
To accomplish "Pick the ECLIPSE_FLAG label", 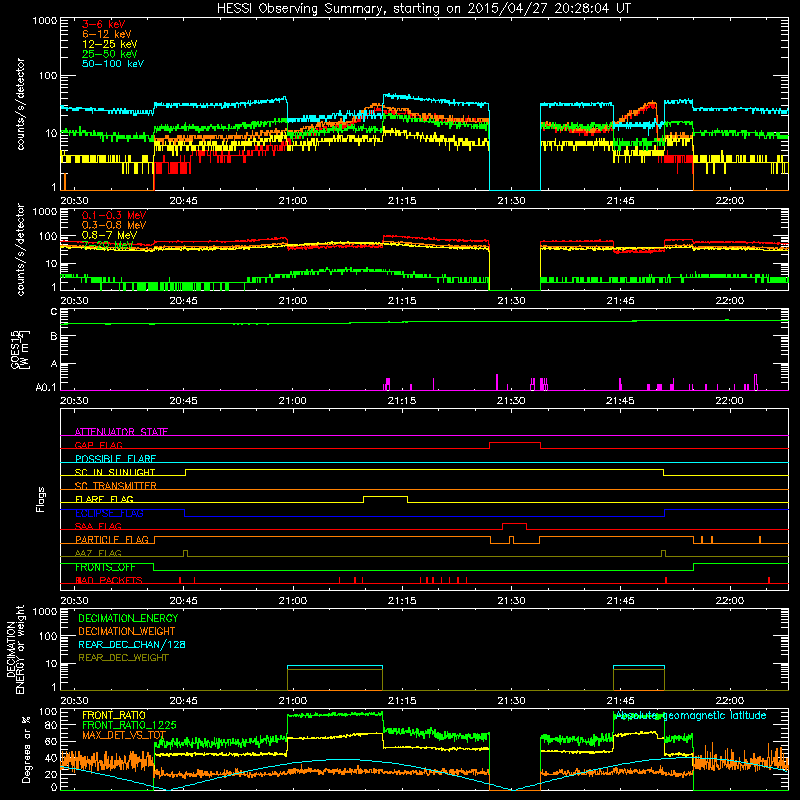I will pyautogui.click(x=109, y=513).
